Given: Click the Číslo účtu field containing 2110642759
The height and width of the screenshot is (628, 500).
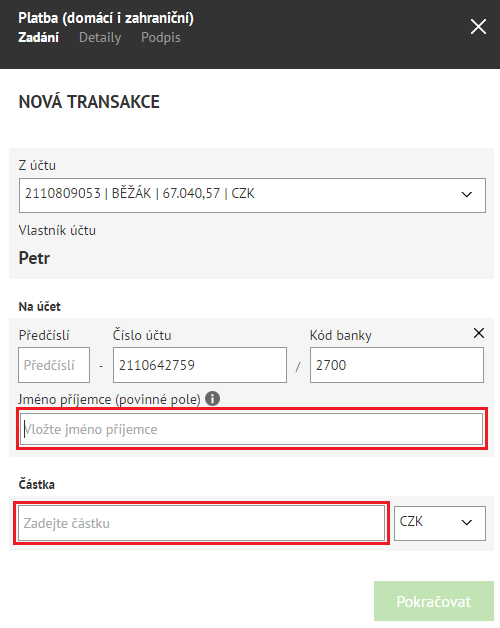Looking at the screenshot, I should 200,365.
